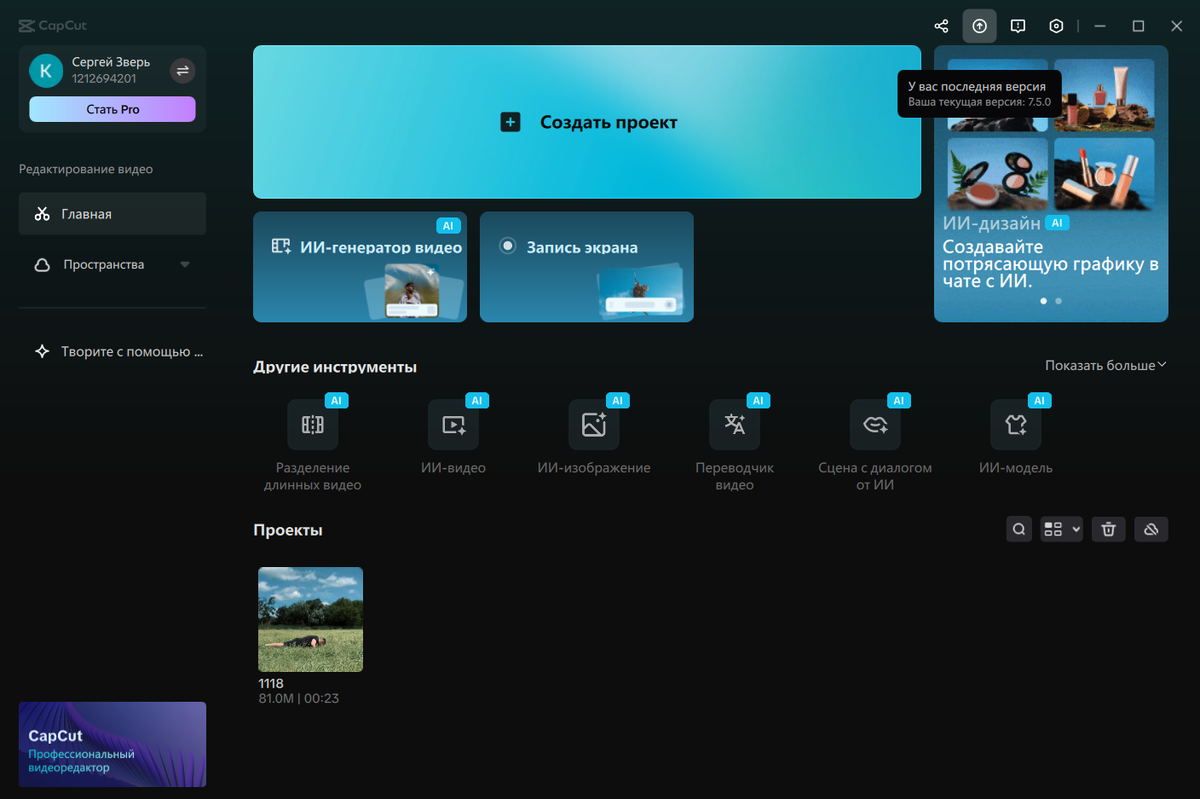Click the ИИ-генератор видео film icon
The height and width of the screenshot is (799, 1200).
pyautogui.click(x=281, y=246)
